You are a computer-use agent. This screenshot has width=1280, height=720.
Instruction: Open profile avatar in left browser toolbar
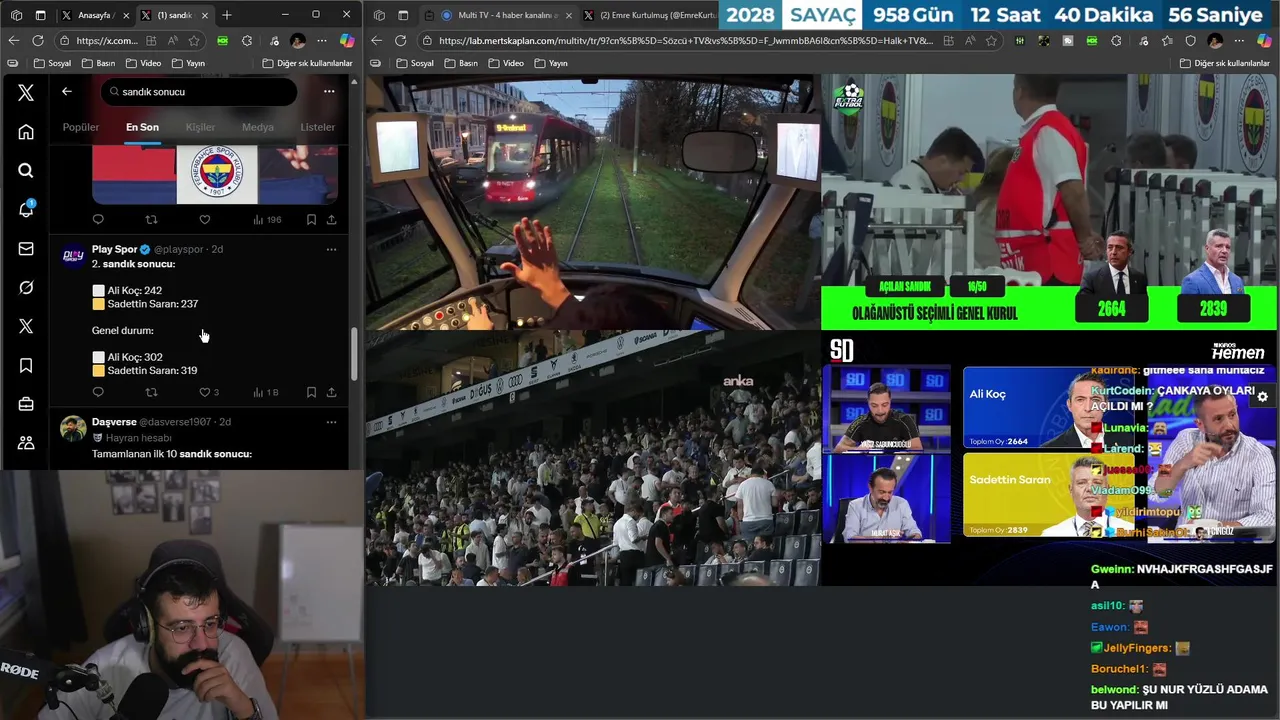point(298,41)
